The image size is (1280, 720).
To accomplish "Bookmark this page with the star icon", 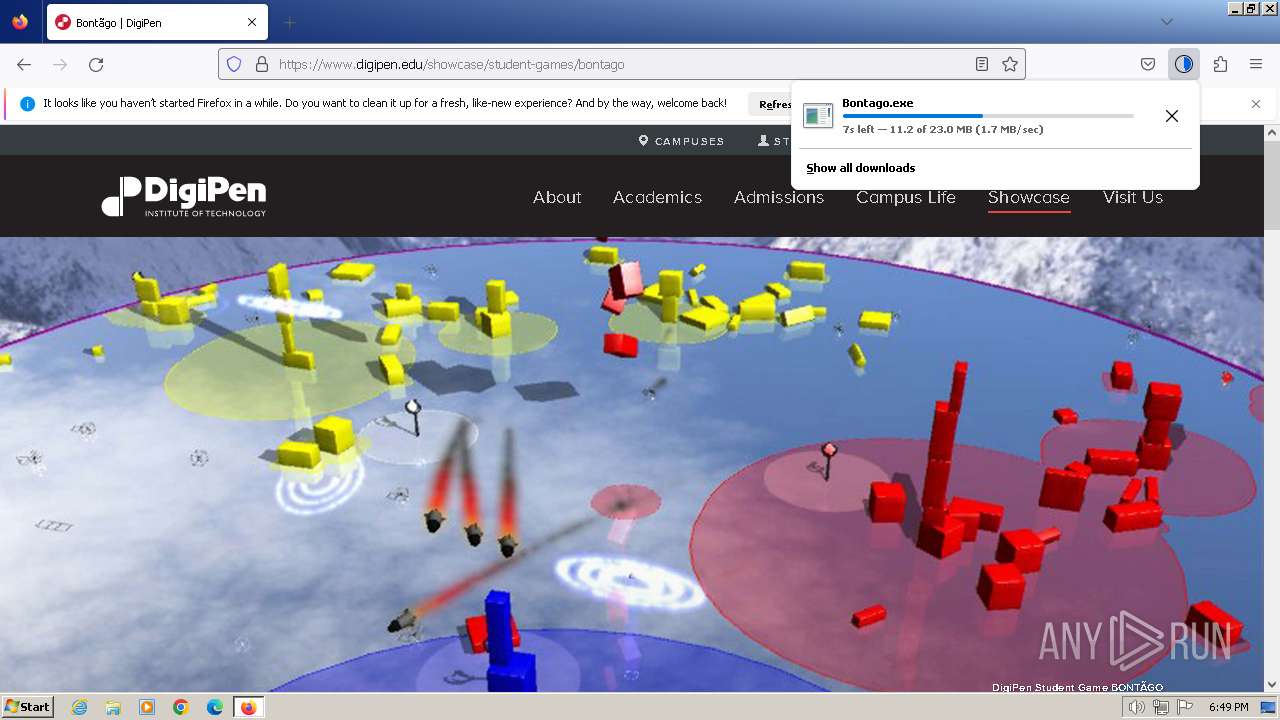I will tap(1010, 64).
